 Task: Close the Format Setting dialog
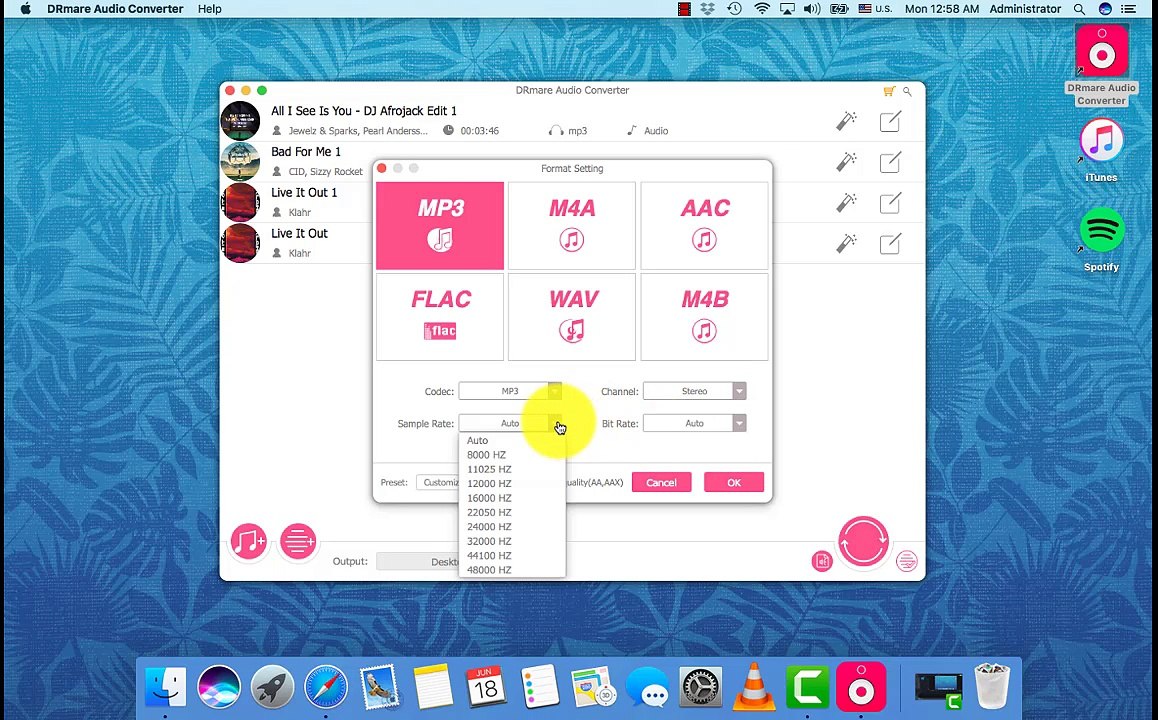(382, 168)
